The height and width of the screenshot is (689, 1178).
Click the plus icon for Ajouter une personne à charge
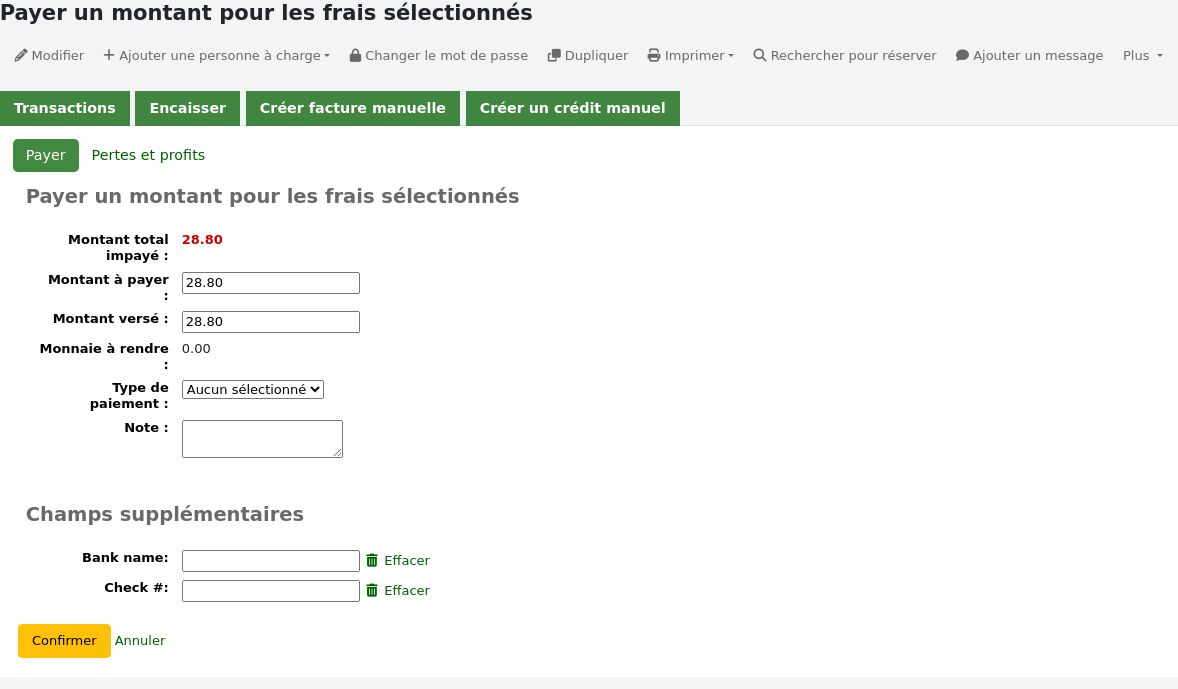109,55
